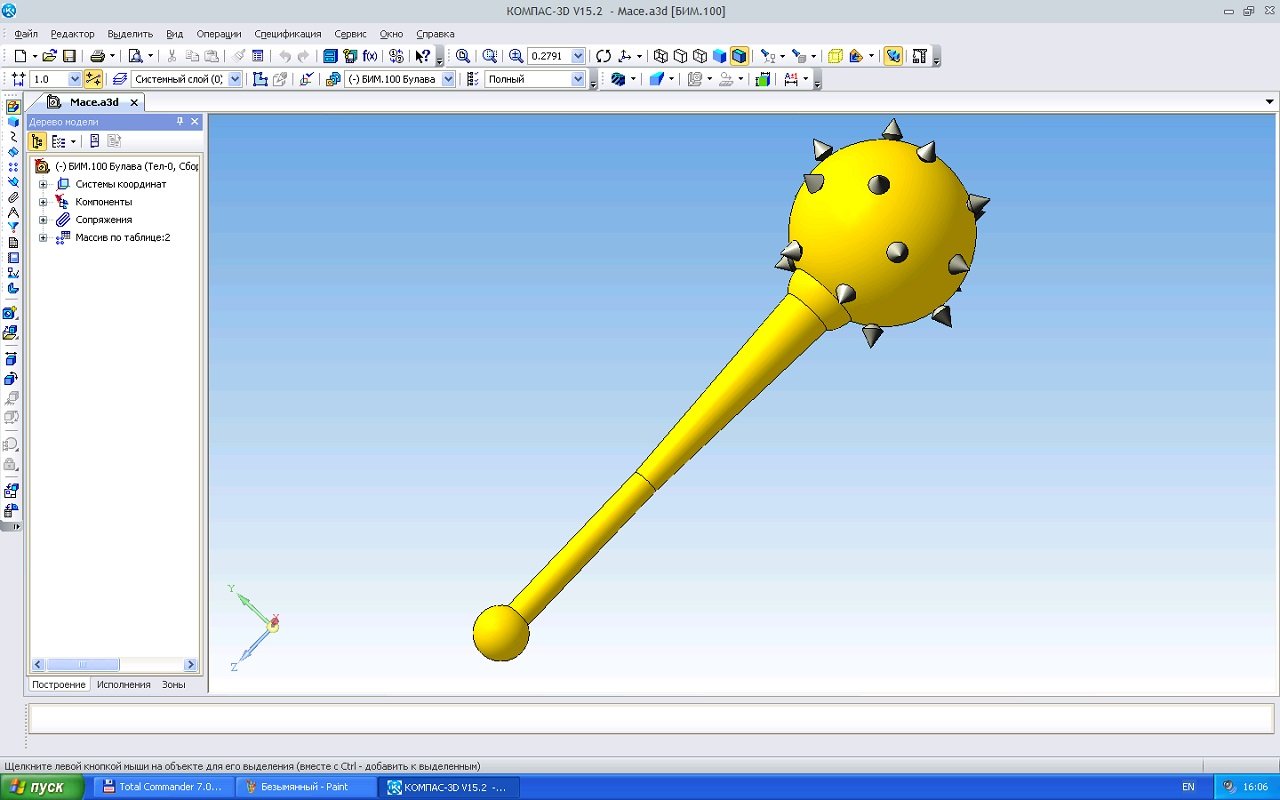Image resolution: width=1280 pixels, height=800 pixels.
Task: Switch to Total Commander in the taskbar
Action: (163, 787)
